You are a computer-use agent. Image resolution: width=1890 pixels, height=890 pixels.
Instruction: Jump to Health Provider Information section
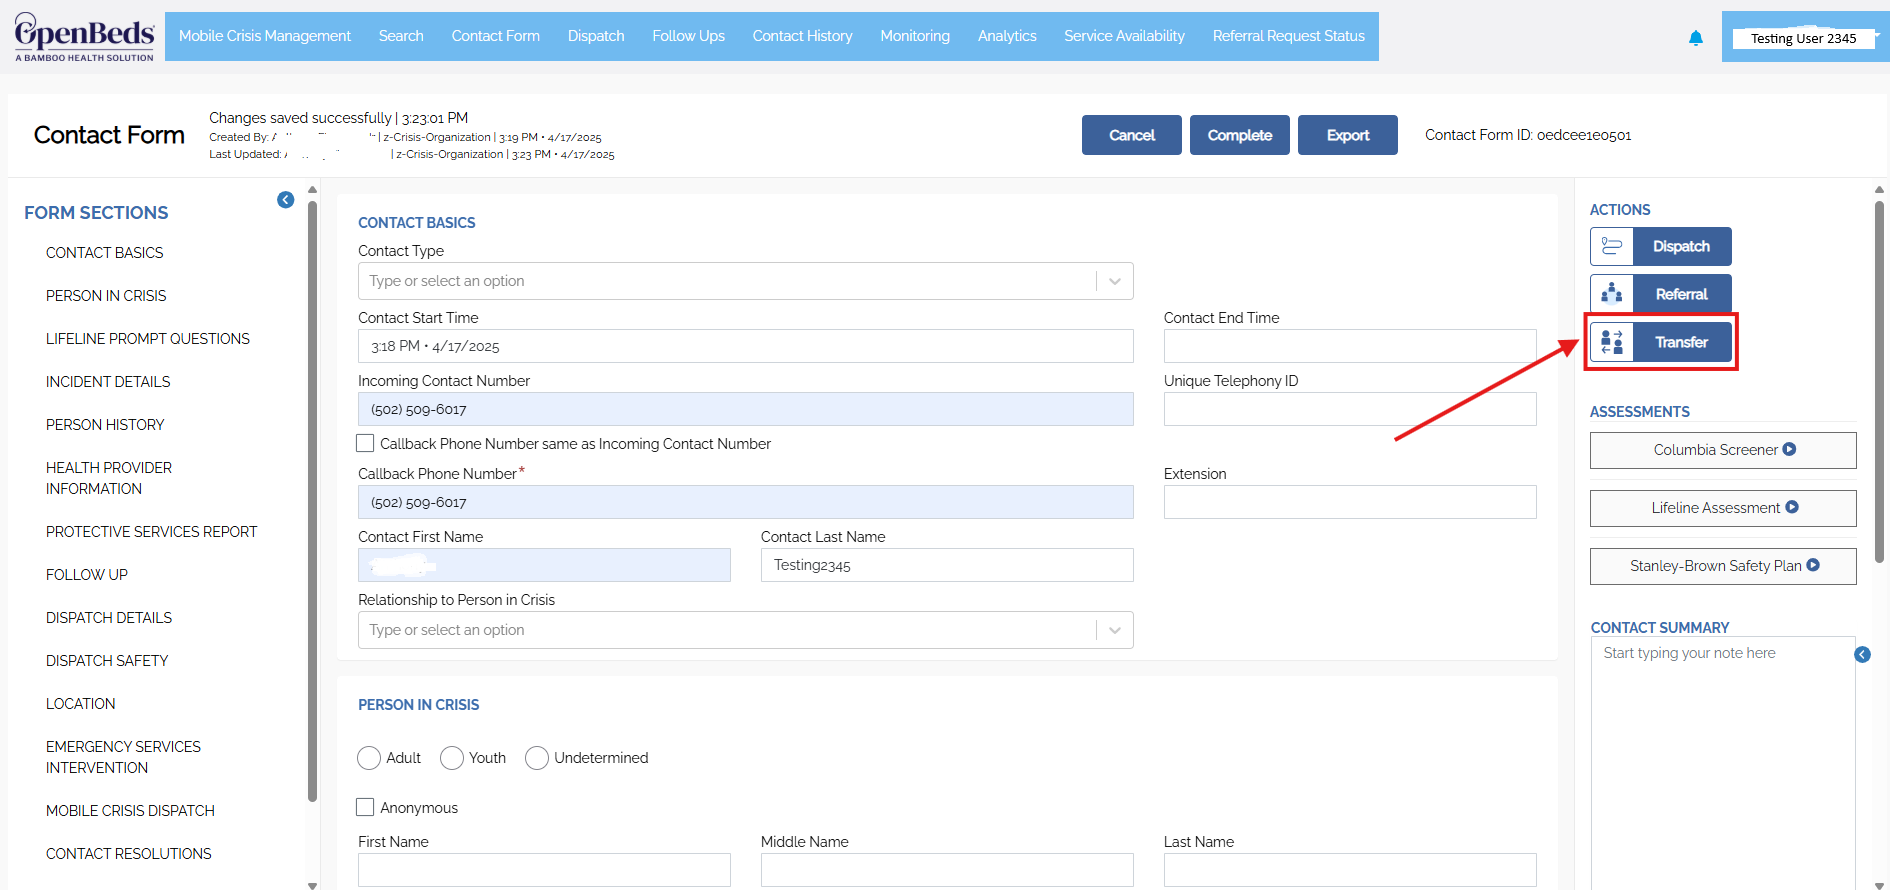109,478
